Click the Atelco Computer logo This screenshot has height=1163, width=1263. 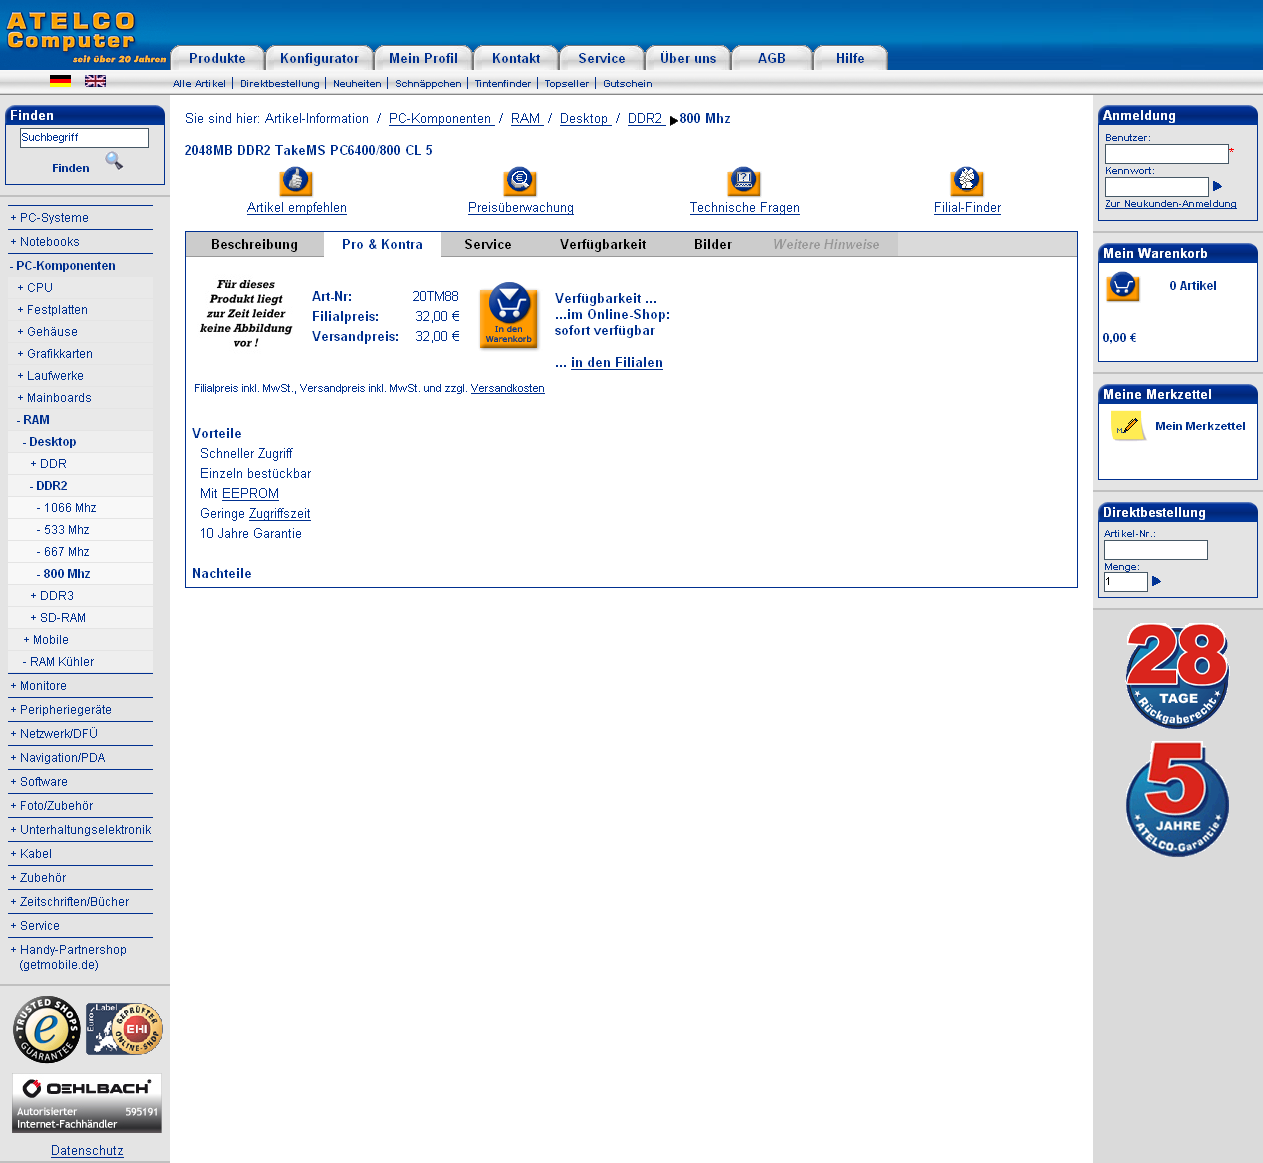(x=85, y=36)
